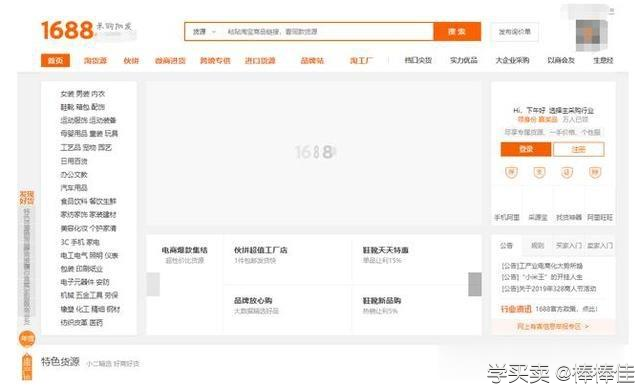
Task: Open the 手机阿里 shortcut
Action: [507, 217]
